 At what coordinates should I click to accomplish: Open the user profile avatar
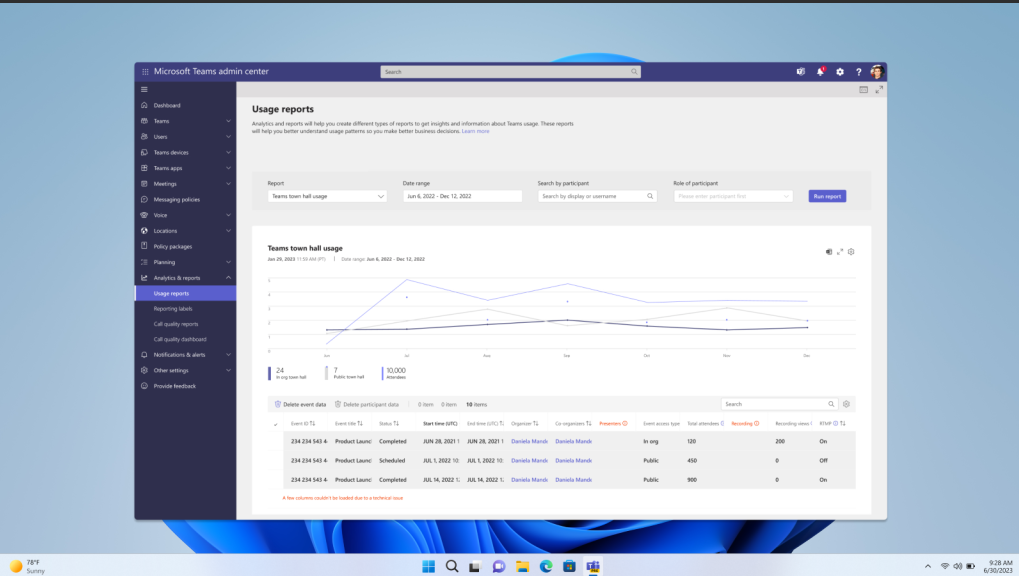pos(877,72)
